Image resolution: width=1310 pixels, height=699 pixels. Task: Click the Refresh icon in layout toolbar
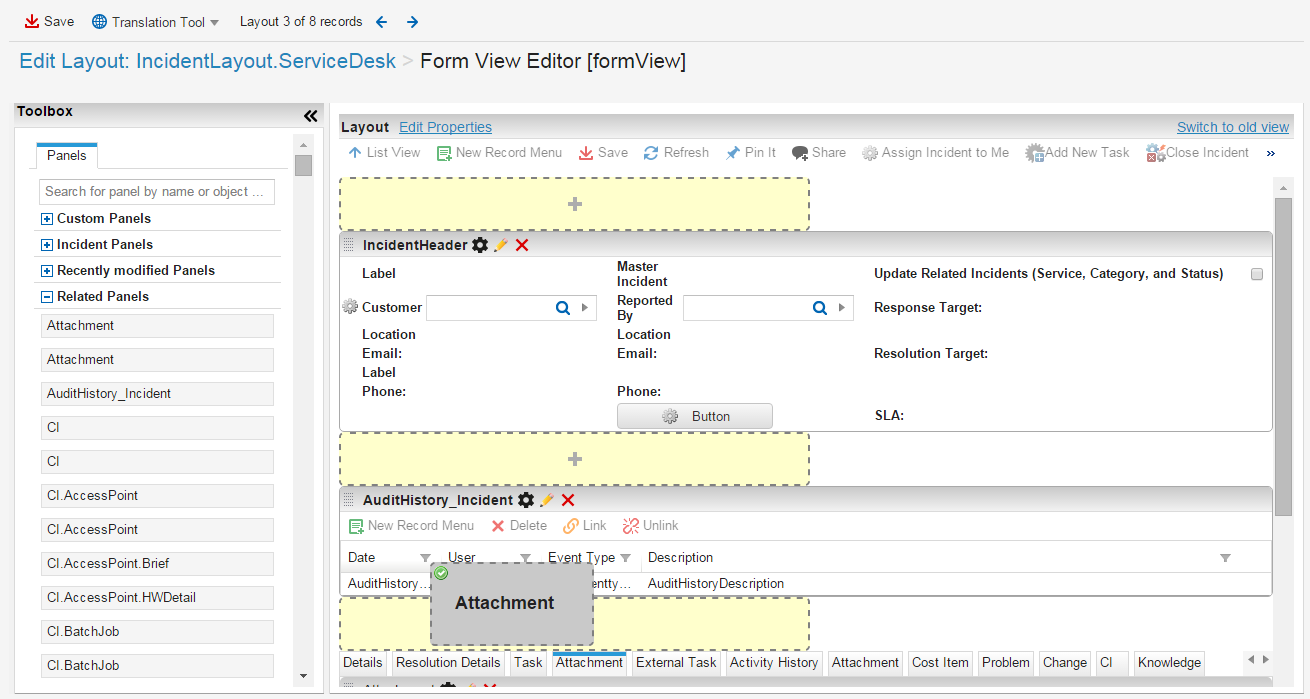[651, 153]
